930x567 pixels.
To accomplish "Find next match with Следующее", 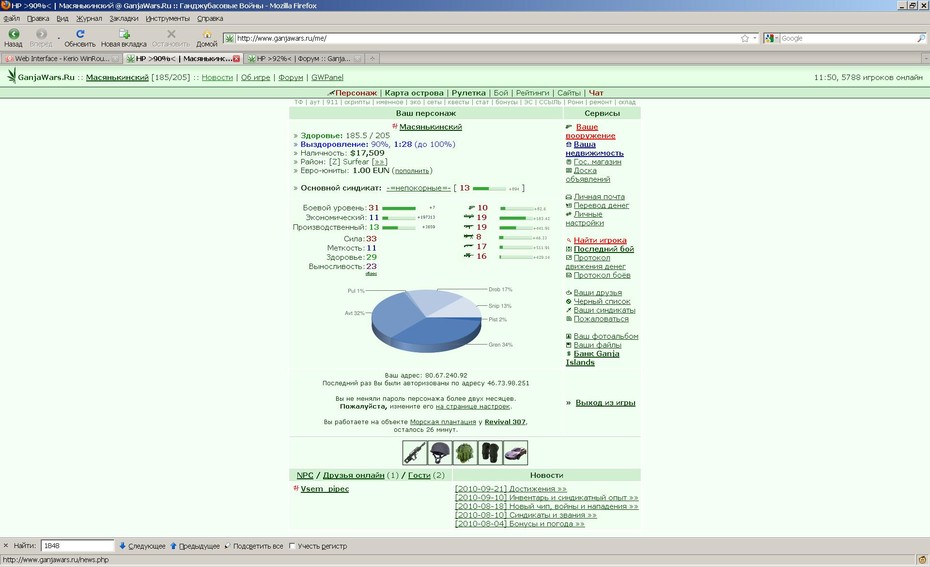I will click(142, 546).
